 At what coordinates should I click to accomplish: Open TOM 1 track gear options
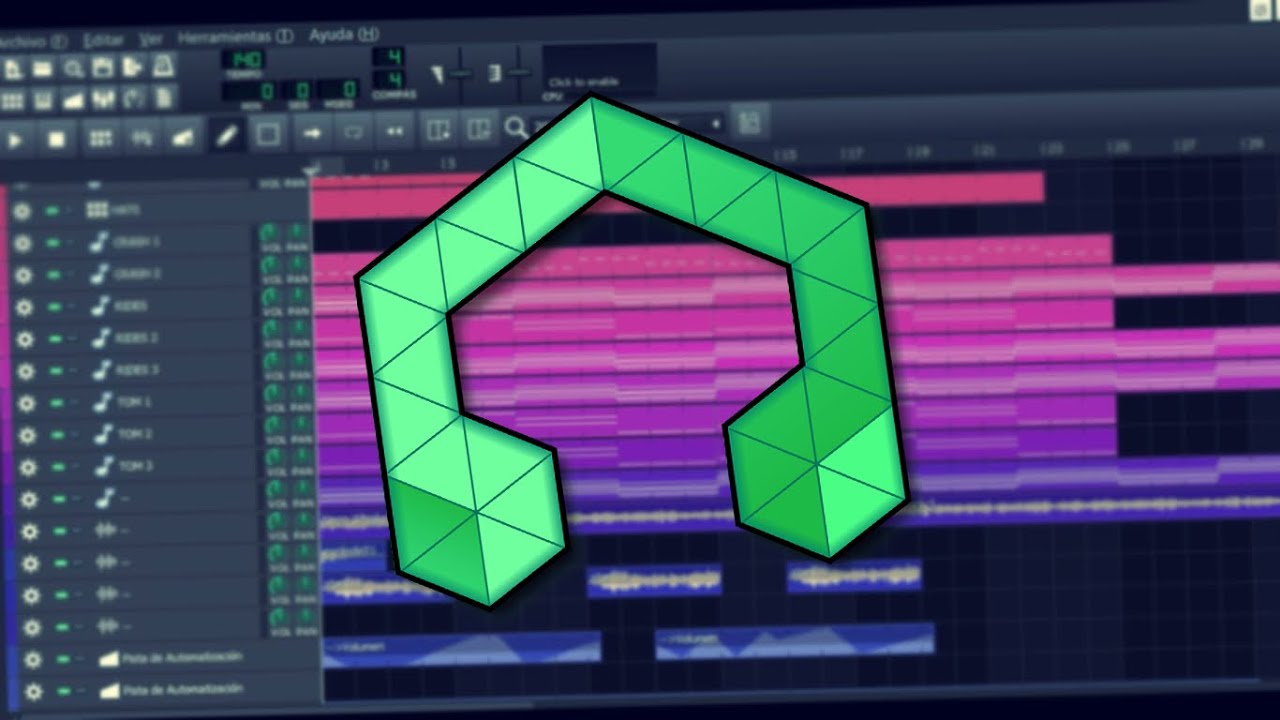pos(26,403)
